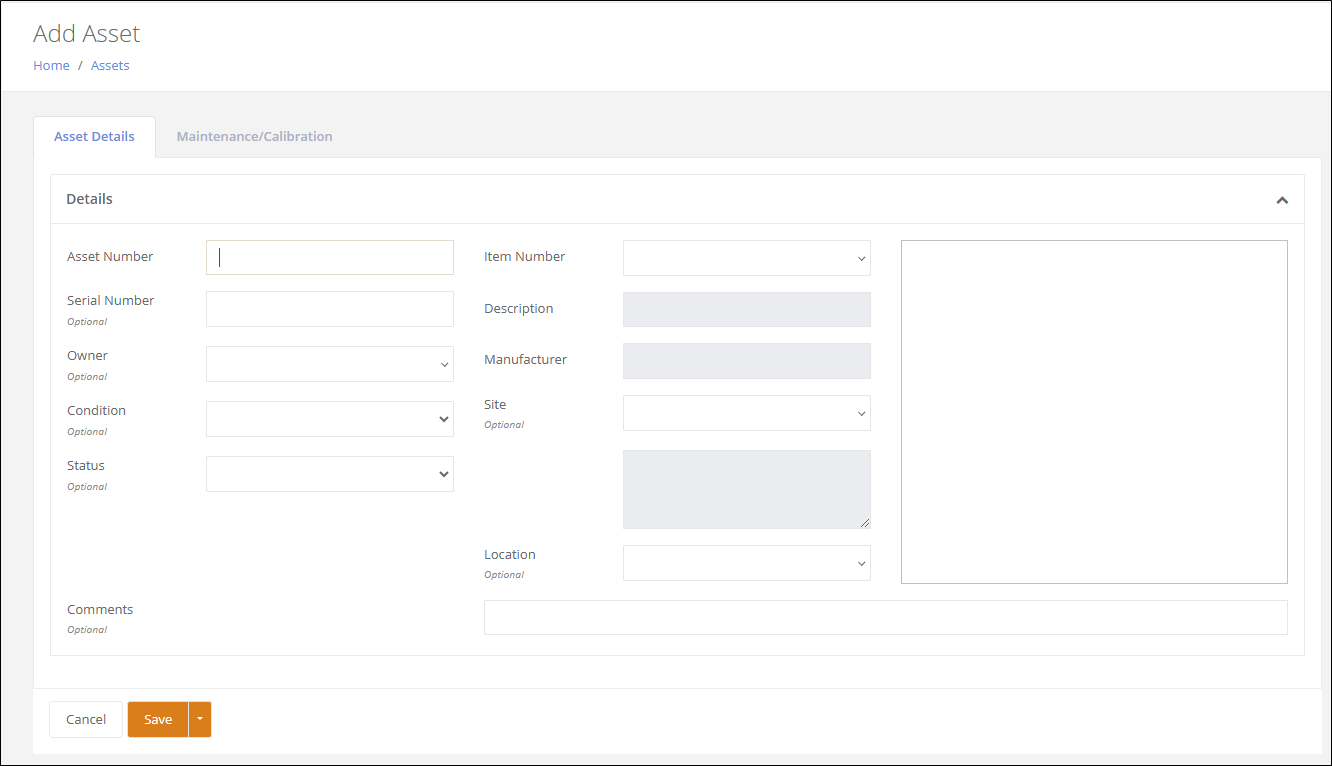Open the Owner dropdown
Viewport: 1332px width, 766px height.
(330, 364)
